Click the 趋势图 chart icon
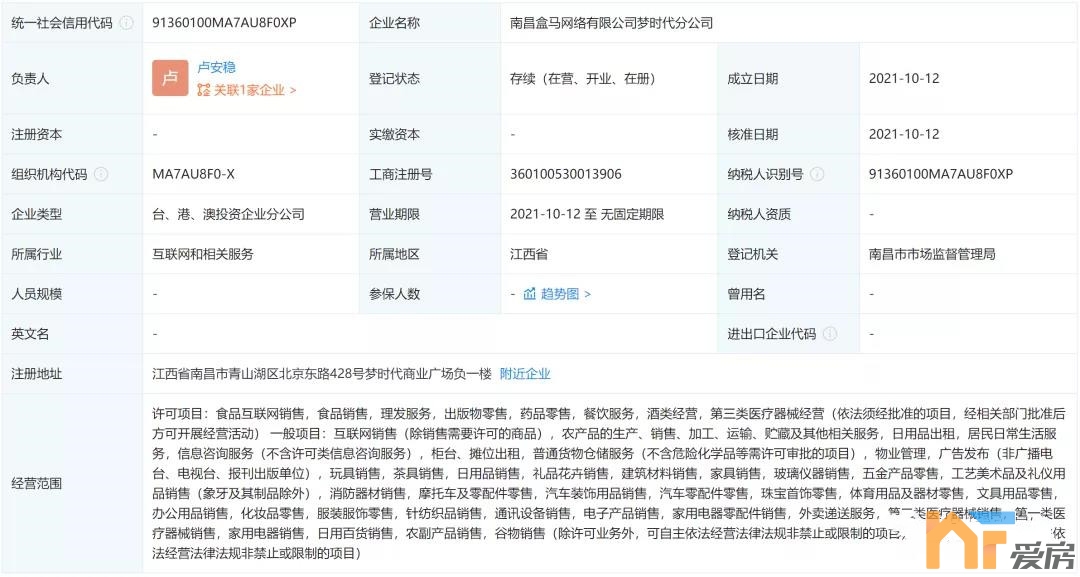The width and height of the screenshot is (1080, 577). tap(530, 294)
